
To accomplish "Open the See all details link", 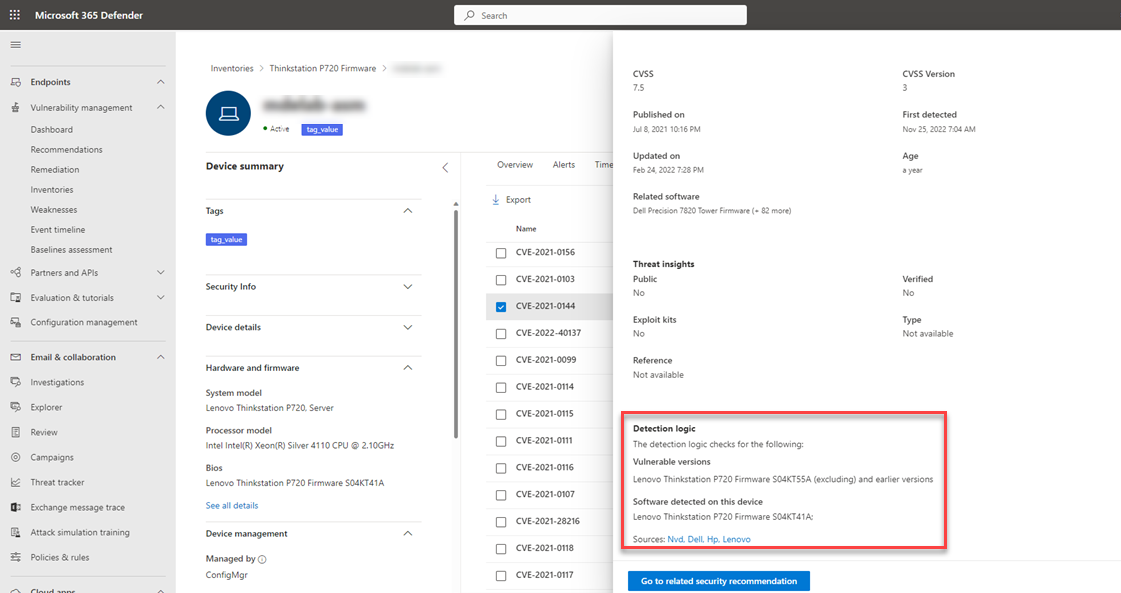I will 232,506.
